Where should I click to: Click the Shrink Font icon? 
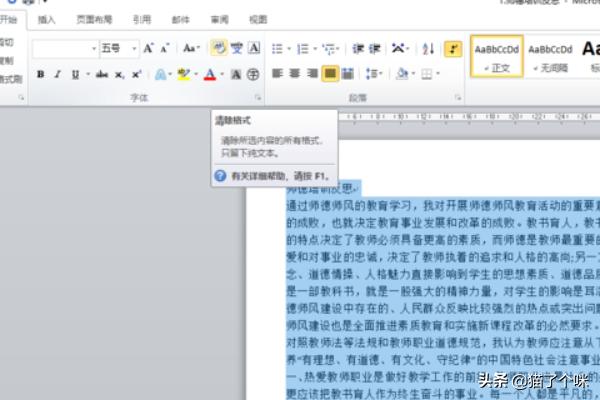point(165,49)
